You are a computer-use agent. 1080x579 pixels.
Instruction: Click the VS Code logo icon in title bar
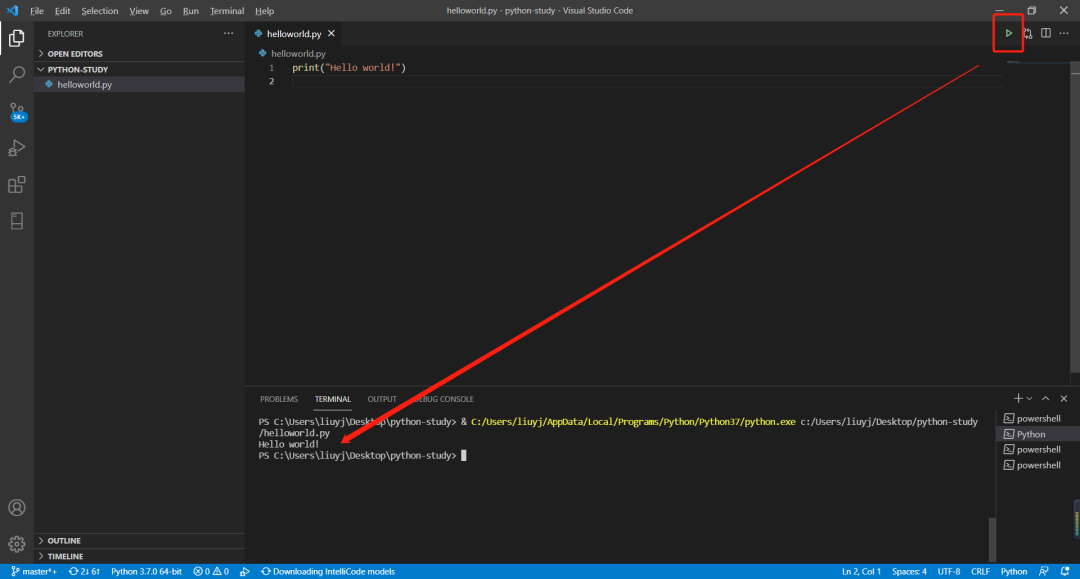coord(12,10)
